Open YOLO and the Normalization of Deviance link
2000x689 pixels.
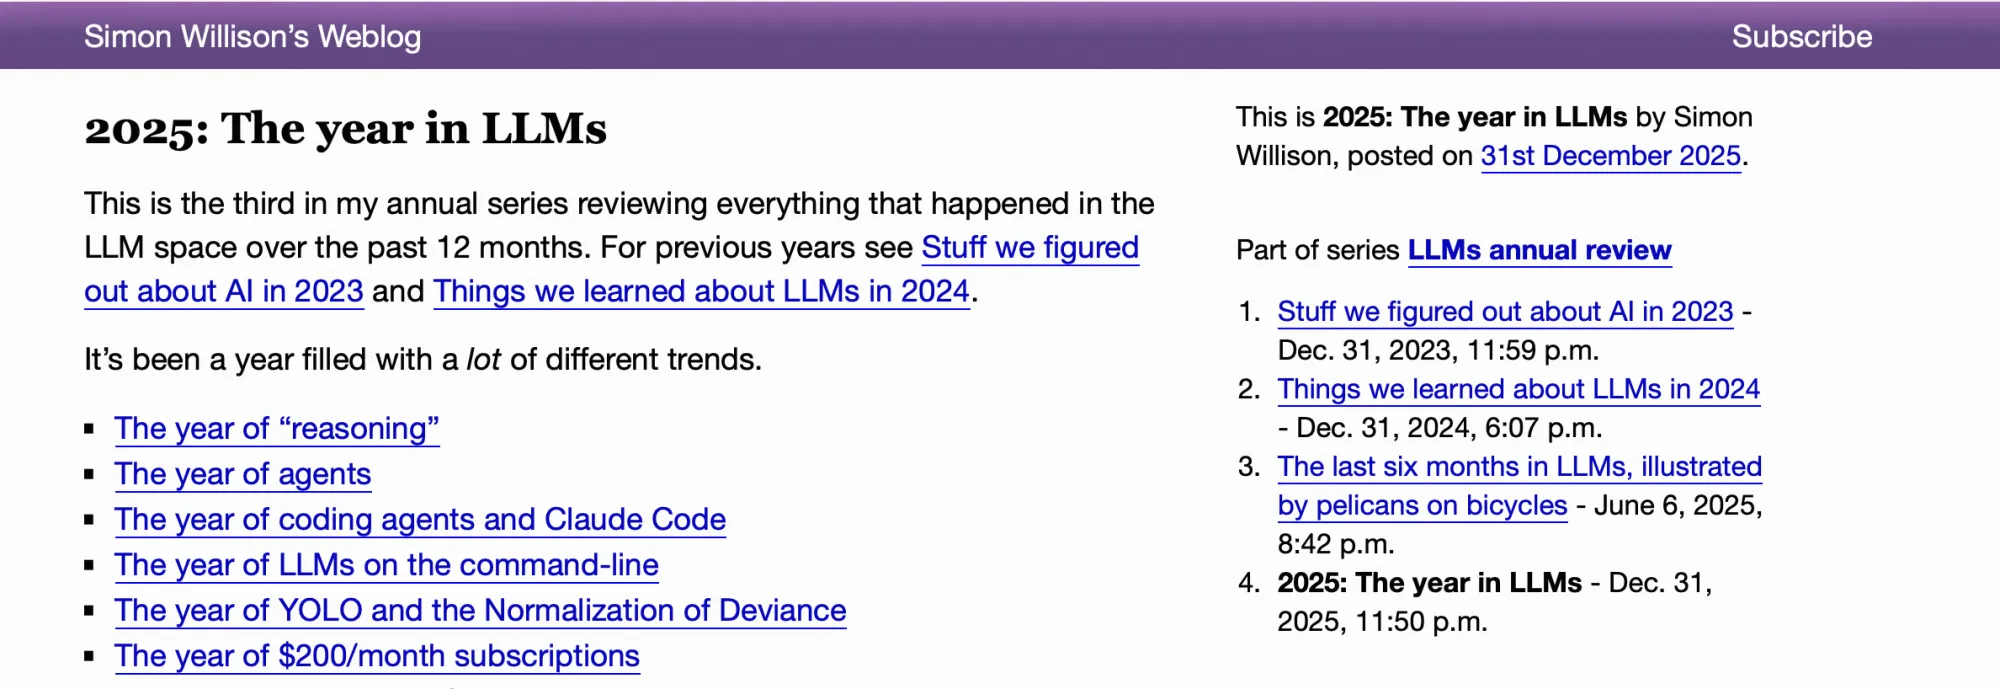(480, 611)
